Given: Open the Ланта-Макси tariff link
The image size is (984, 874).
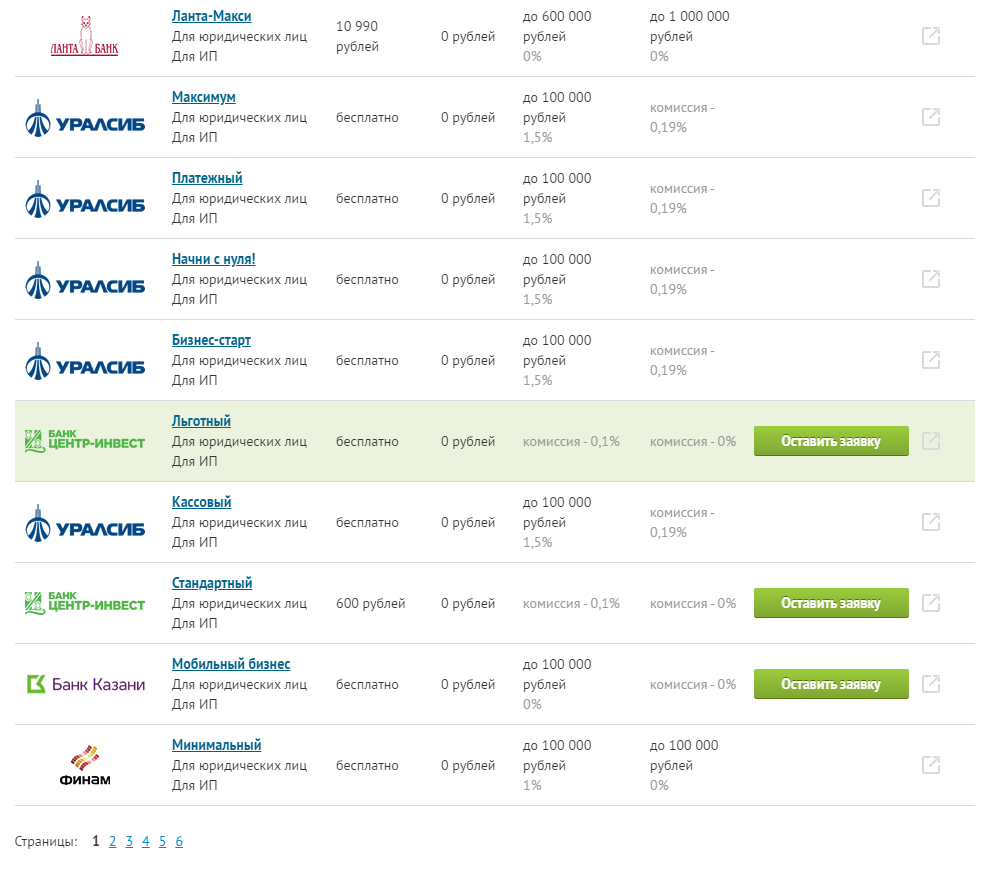Looking at the screenshot, I should (x=211, y=16).
